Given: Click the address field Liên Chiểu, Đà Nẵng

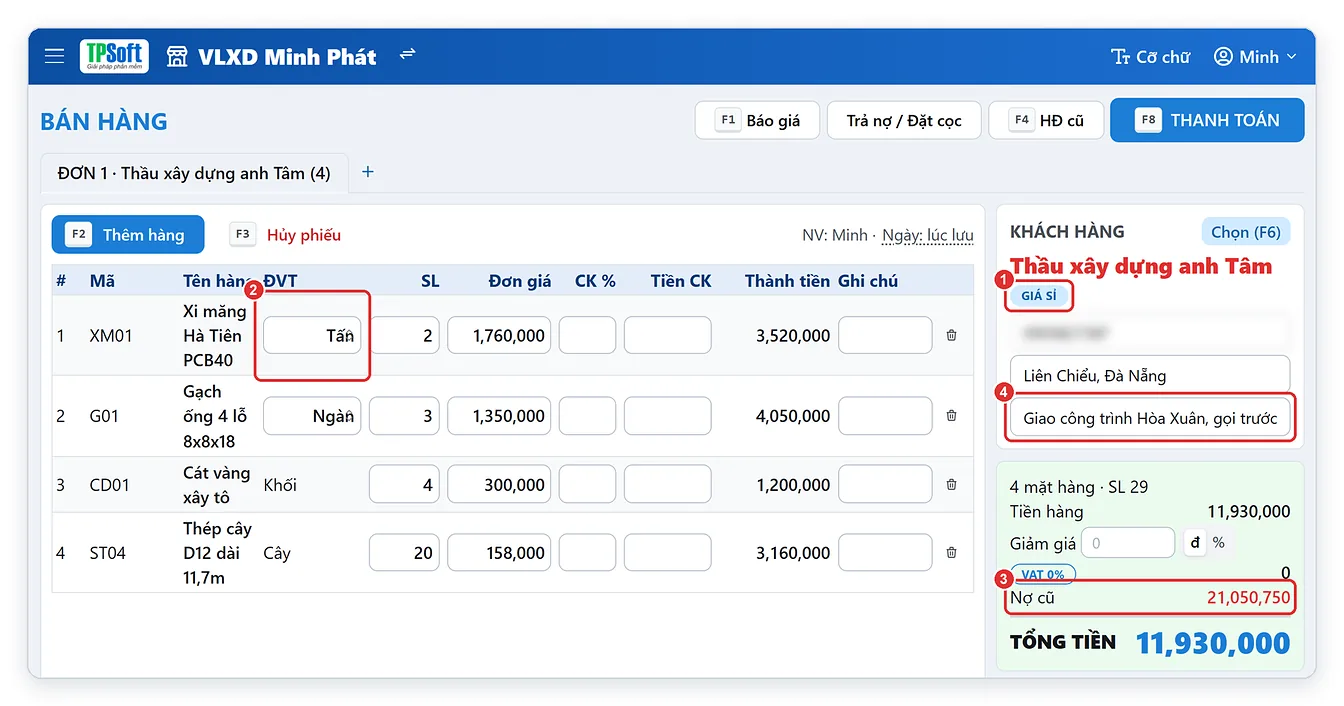Looking at the screenshot, I should click(1150, 376).
